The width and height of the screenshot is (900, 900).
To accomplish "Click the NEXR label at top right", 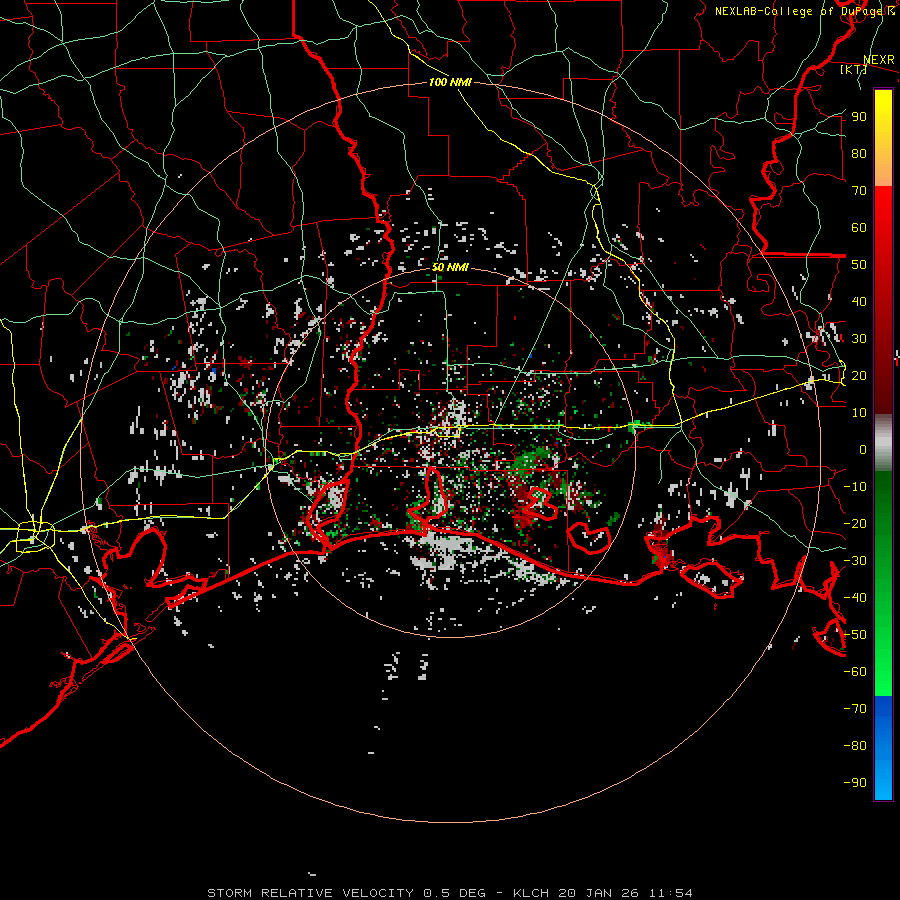I will pos(879,60).
